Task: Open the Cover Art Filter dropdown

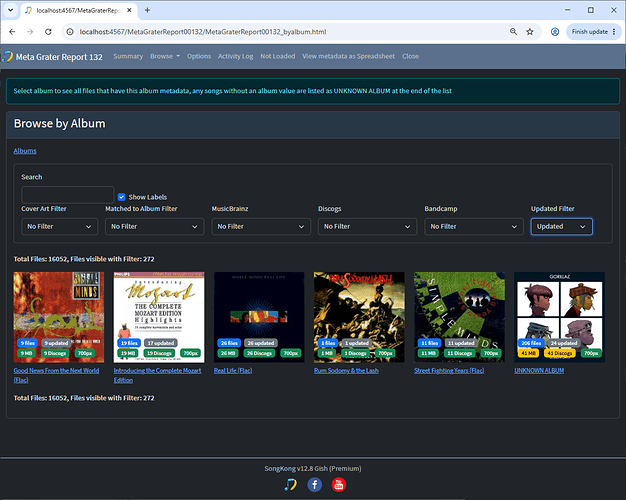Action: [59, 226]
